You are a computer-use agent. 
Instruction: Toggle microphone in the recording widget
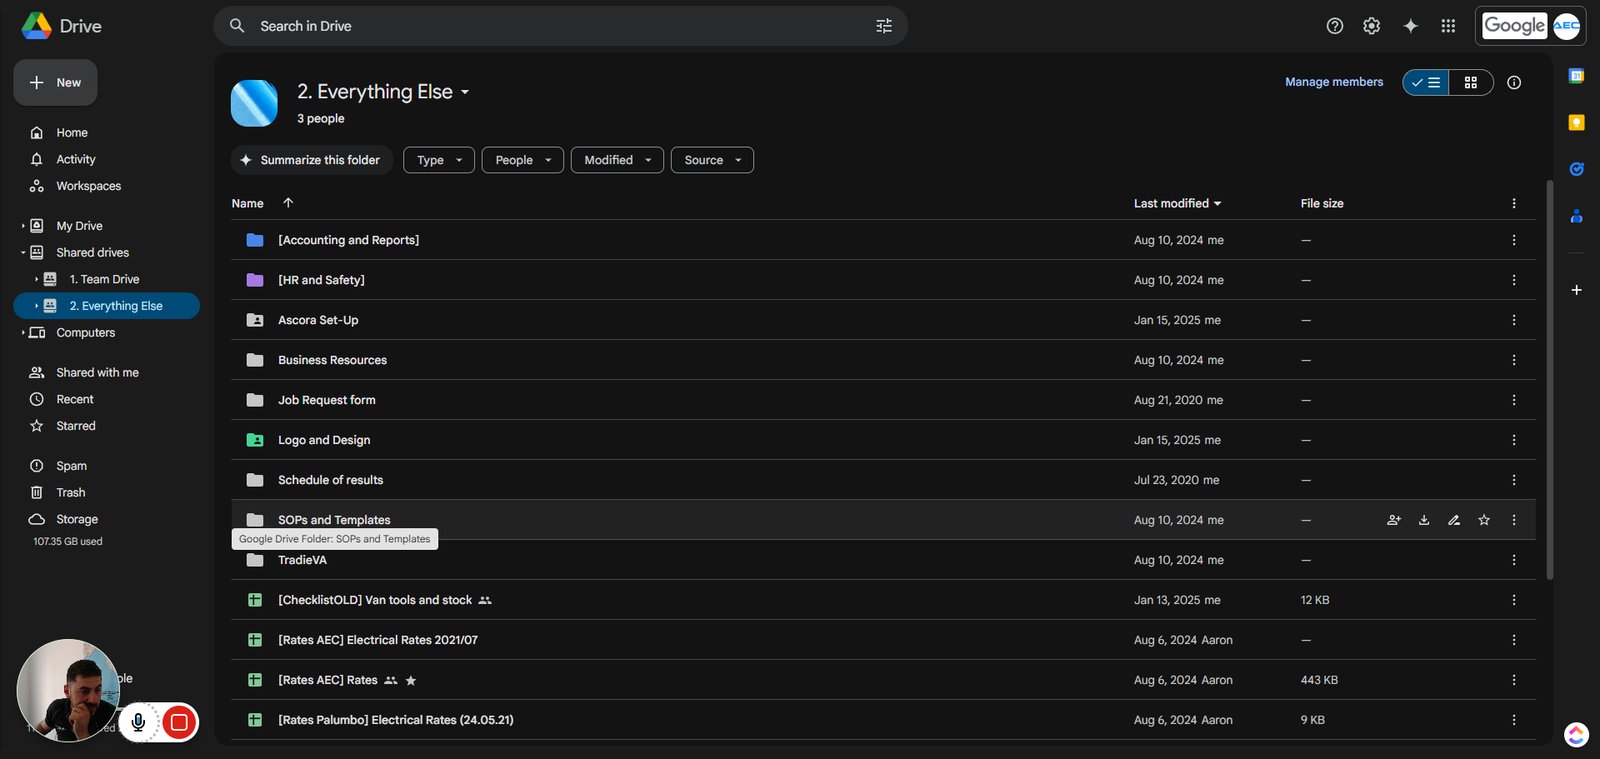[x=139, y=722]
